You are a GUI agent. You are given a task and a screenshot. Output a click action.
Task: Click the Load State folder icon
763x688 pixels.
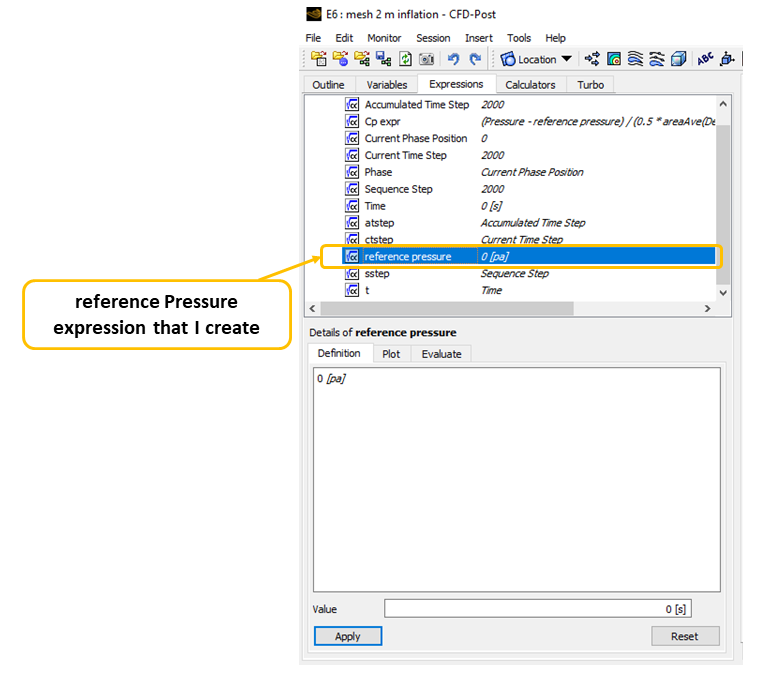pyautogui.click(x=340, y=59)
